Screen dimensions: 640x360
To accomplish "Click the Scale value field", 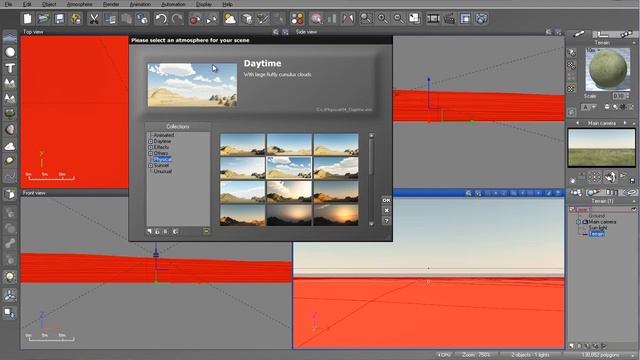I will tap(618, 96).
